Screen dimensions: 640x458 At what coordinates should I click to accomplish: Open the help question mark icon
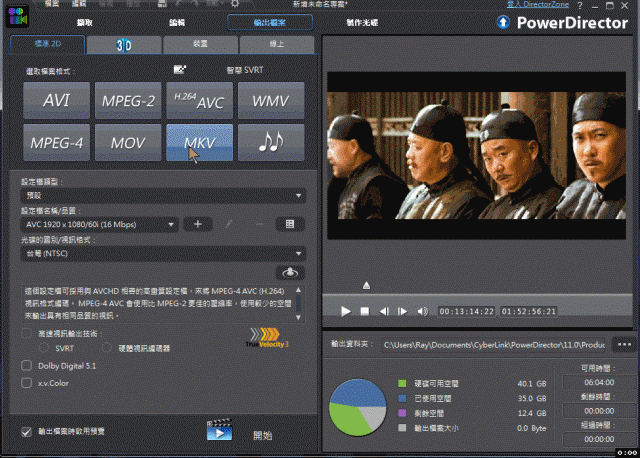(580, 5)
